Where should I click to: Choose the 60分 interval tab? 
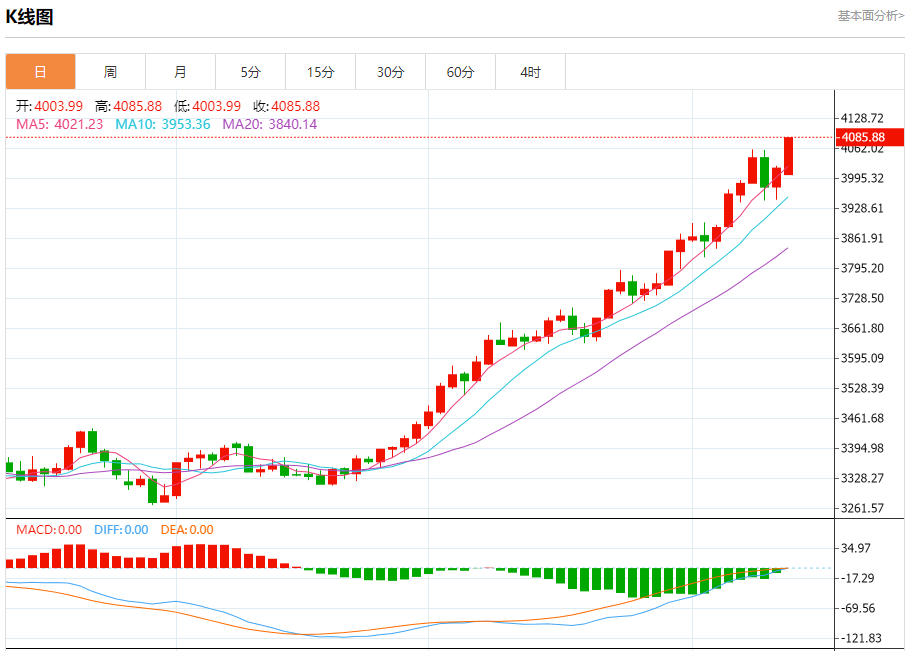point(460,72)
